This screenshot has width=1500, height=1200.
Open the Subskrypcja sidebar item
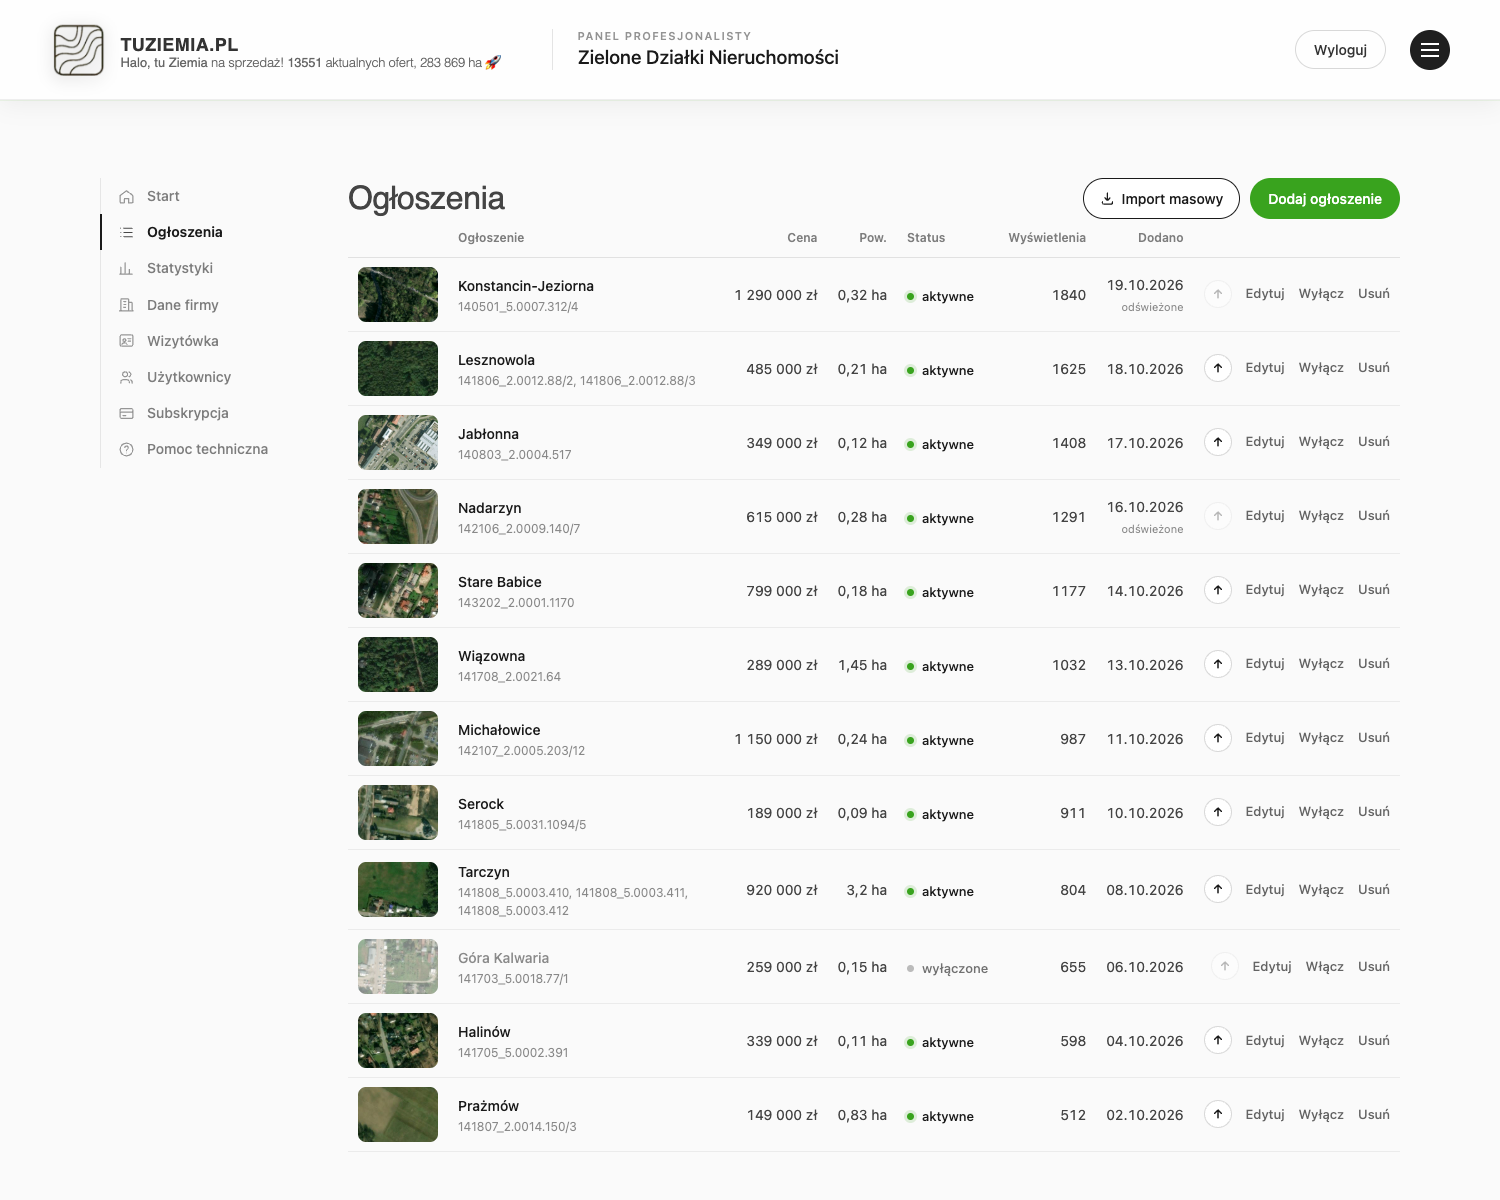click(x=188, y=413)
